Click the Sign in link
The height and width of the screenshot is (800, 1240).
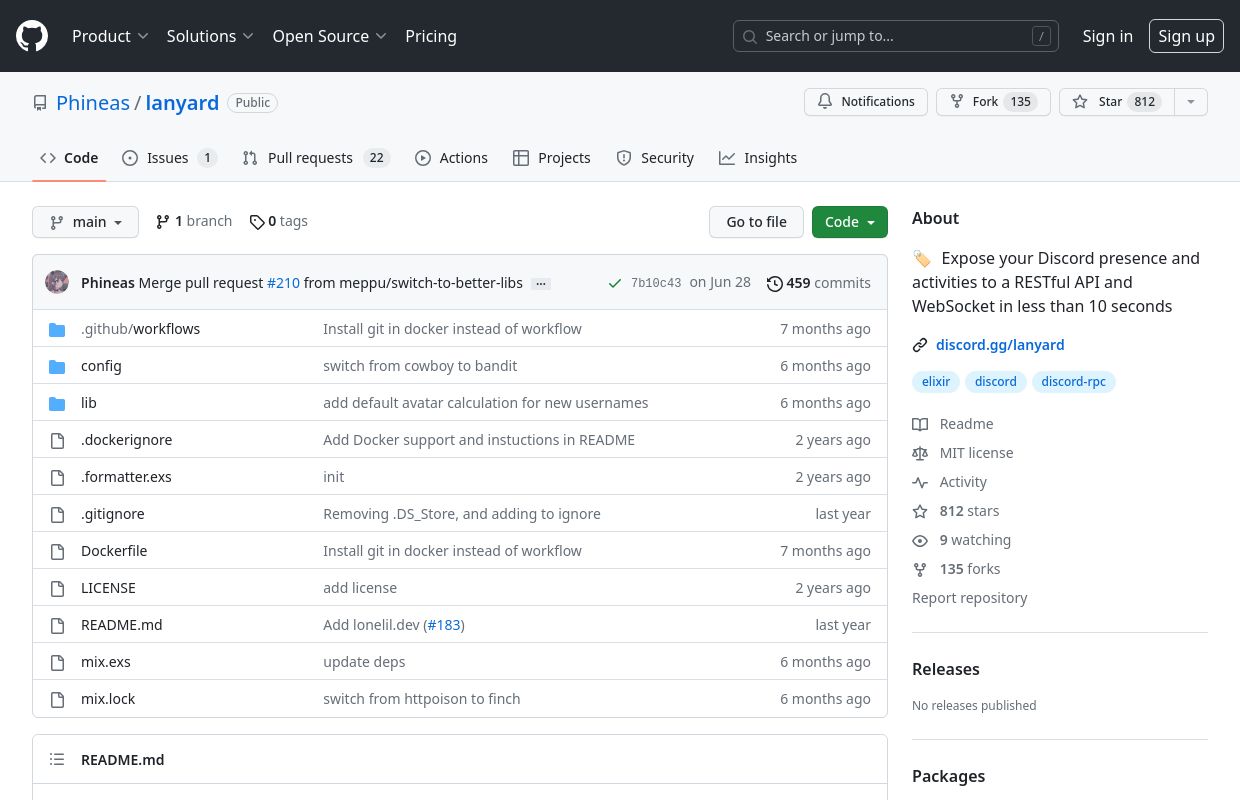click(1108, 36)
